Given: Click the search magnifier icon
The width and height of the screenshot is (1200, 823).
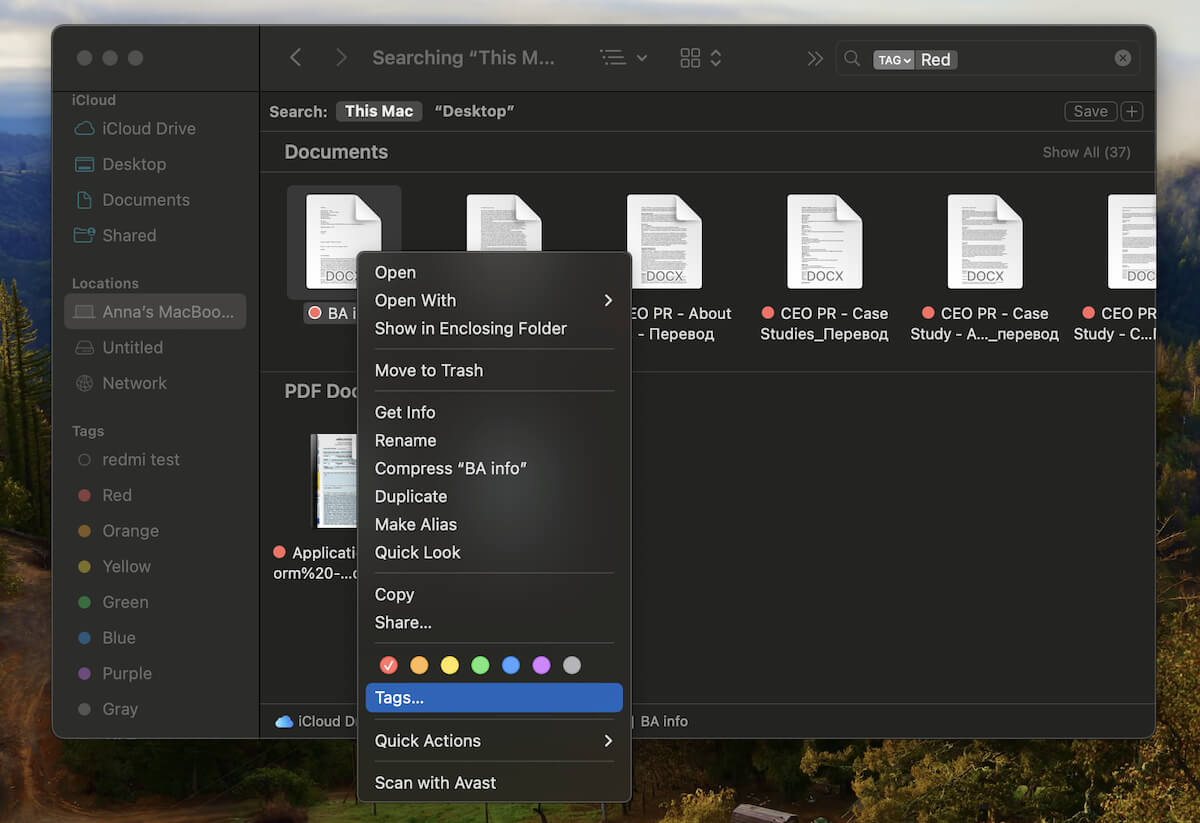Looking at the screenshot, I should click(852, 59).
